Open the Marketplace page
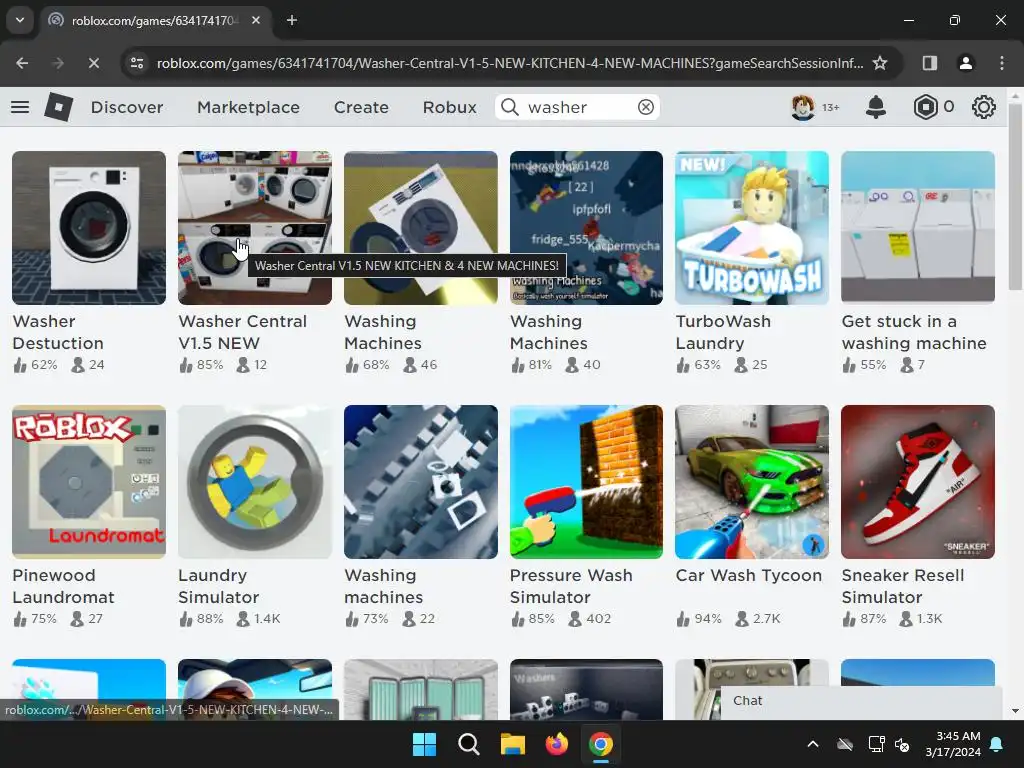Viewport: 1024px width, 768px height. click(248, 107)
